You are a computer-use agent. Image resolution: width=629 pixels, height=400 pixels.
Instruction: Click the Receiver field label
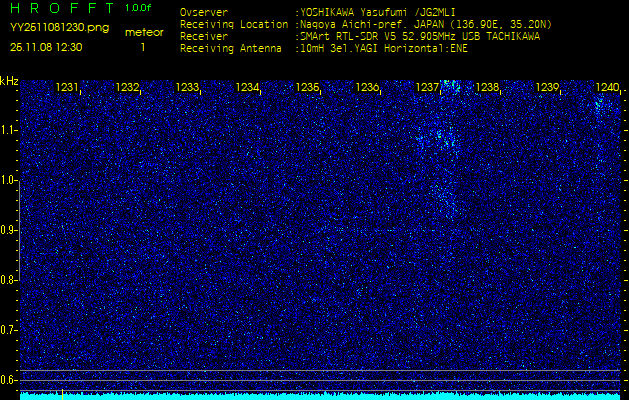(204, 37)
